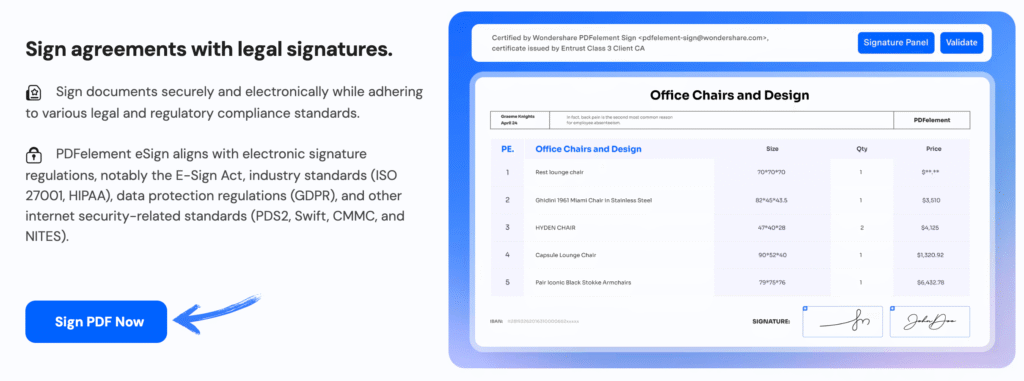1024x381 pixels.
Task: Click the $3,510 price
Action: pos(931,200)
